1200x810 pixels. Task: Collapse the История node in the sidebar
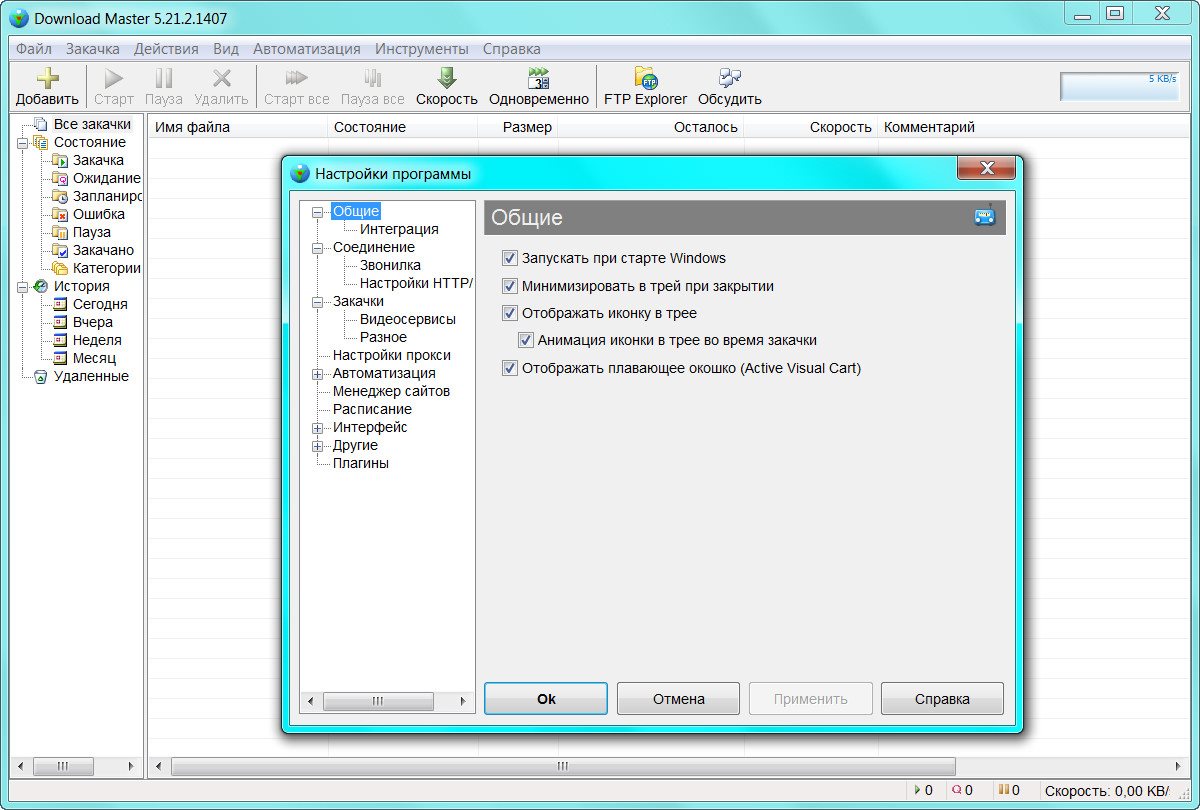click(x=22, y=287)
